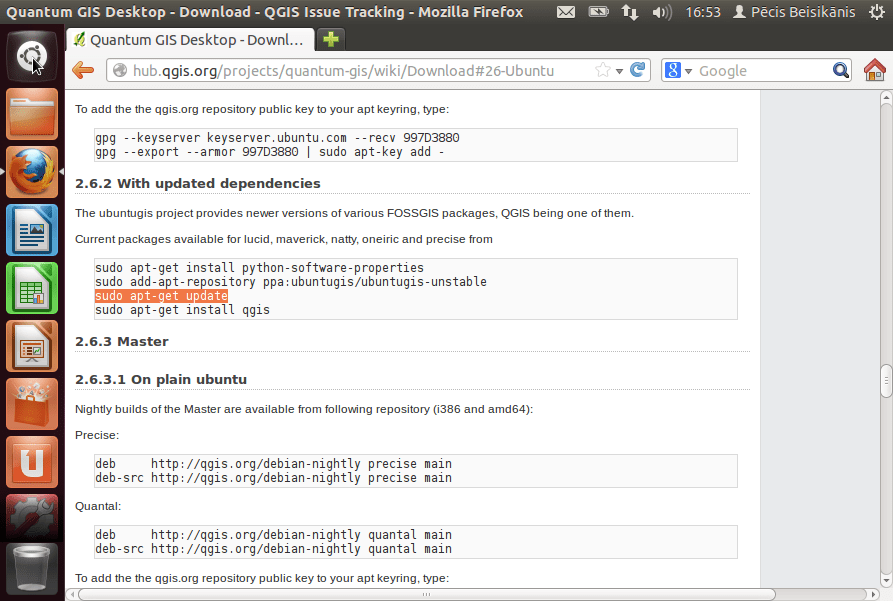Click the line sudo apt-get install qgis
The width and height of the screenshot is (893, 601).
coord(182,310)
